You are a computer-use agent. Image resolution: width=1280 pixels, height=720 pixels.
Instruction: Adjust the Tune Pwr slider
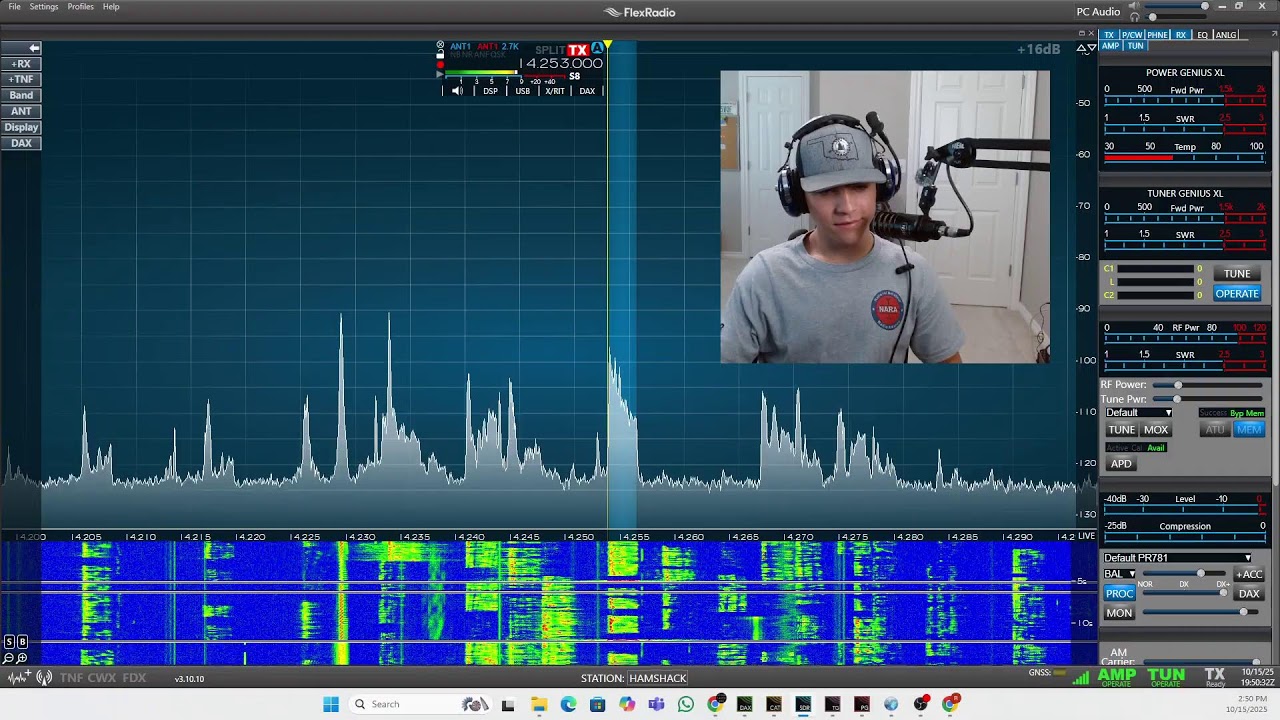tap(1207, 399)
